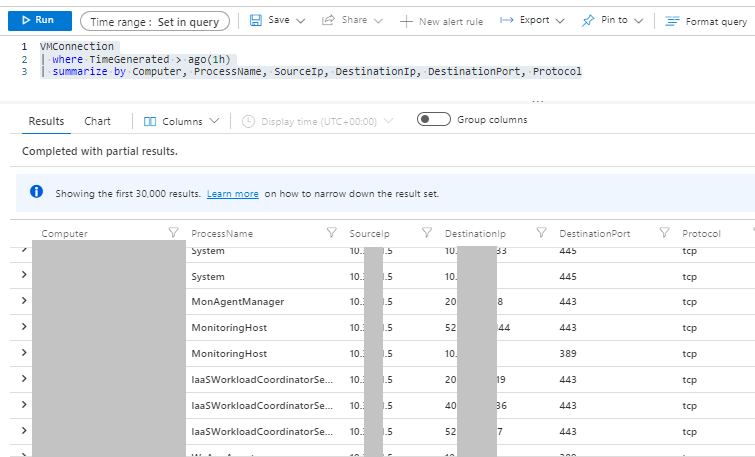
Task: Switch to the Chart tab
Action: 98,121
